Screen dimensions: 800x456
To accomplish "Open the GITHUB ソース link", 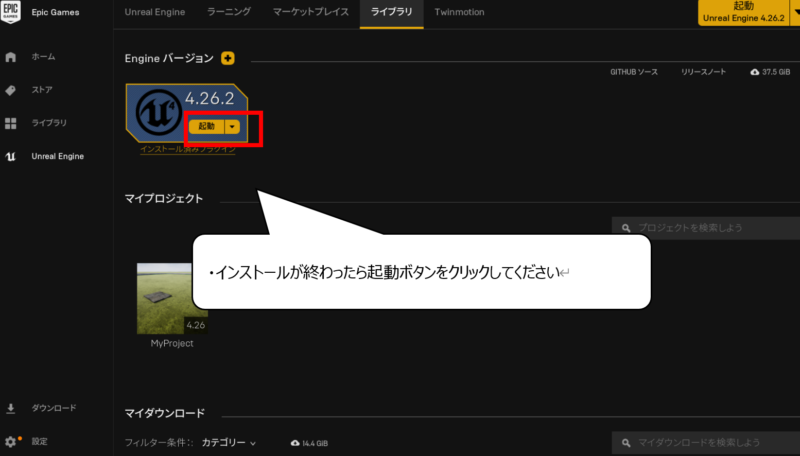I will [x=634, y=72].
